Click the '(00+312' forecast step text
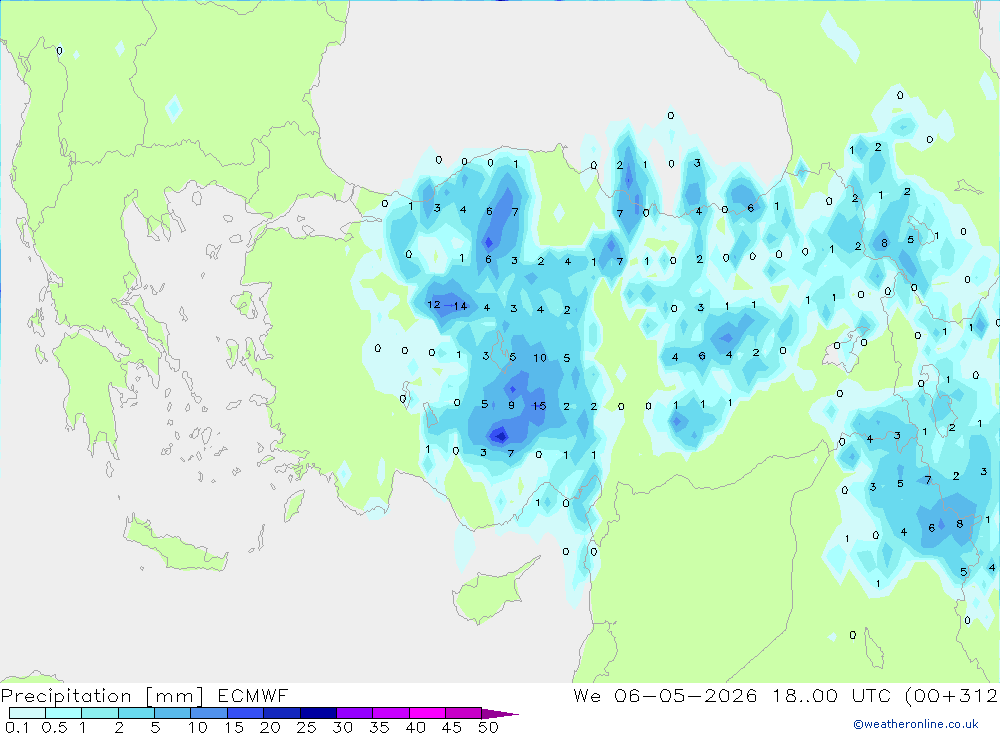 coord(952,695)
